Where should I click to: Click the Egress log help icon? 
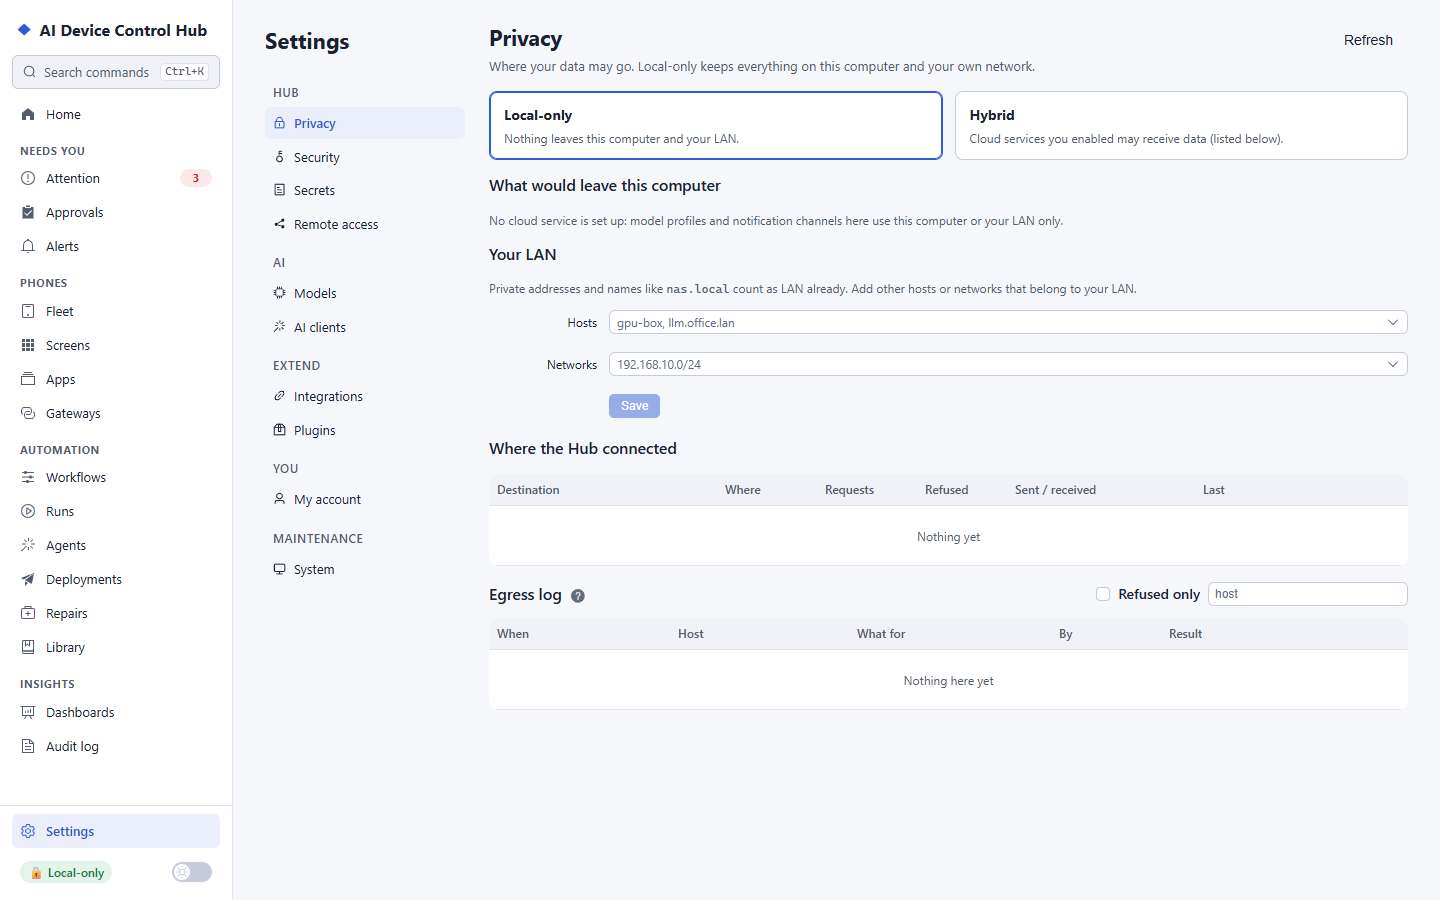(578, 596)
